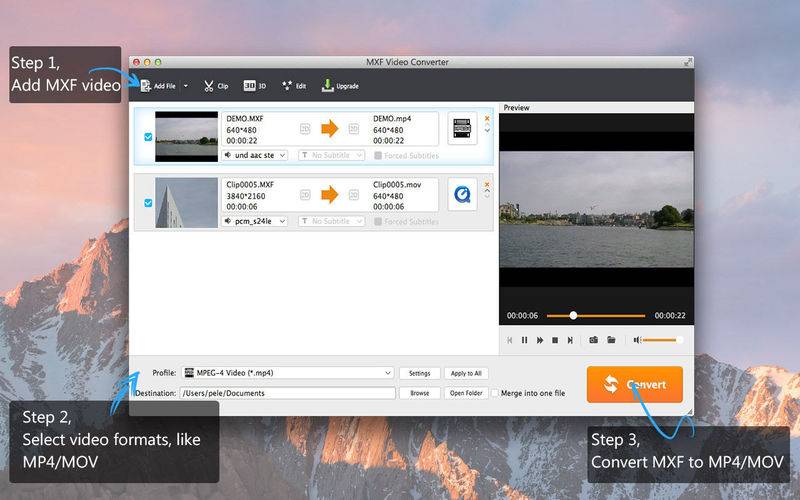Click the QuickTime format icon for Clip0005.MXF
This screenshot has height=500, width=800.
[462, 194]
